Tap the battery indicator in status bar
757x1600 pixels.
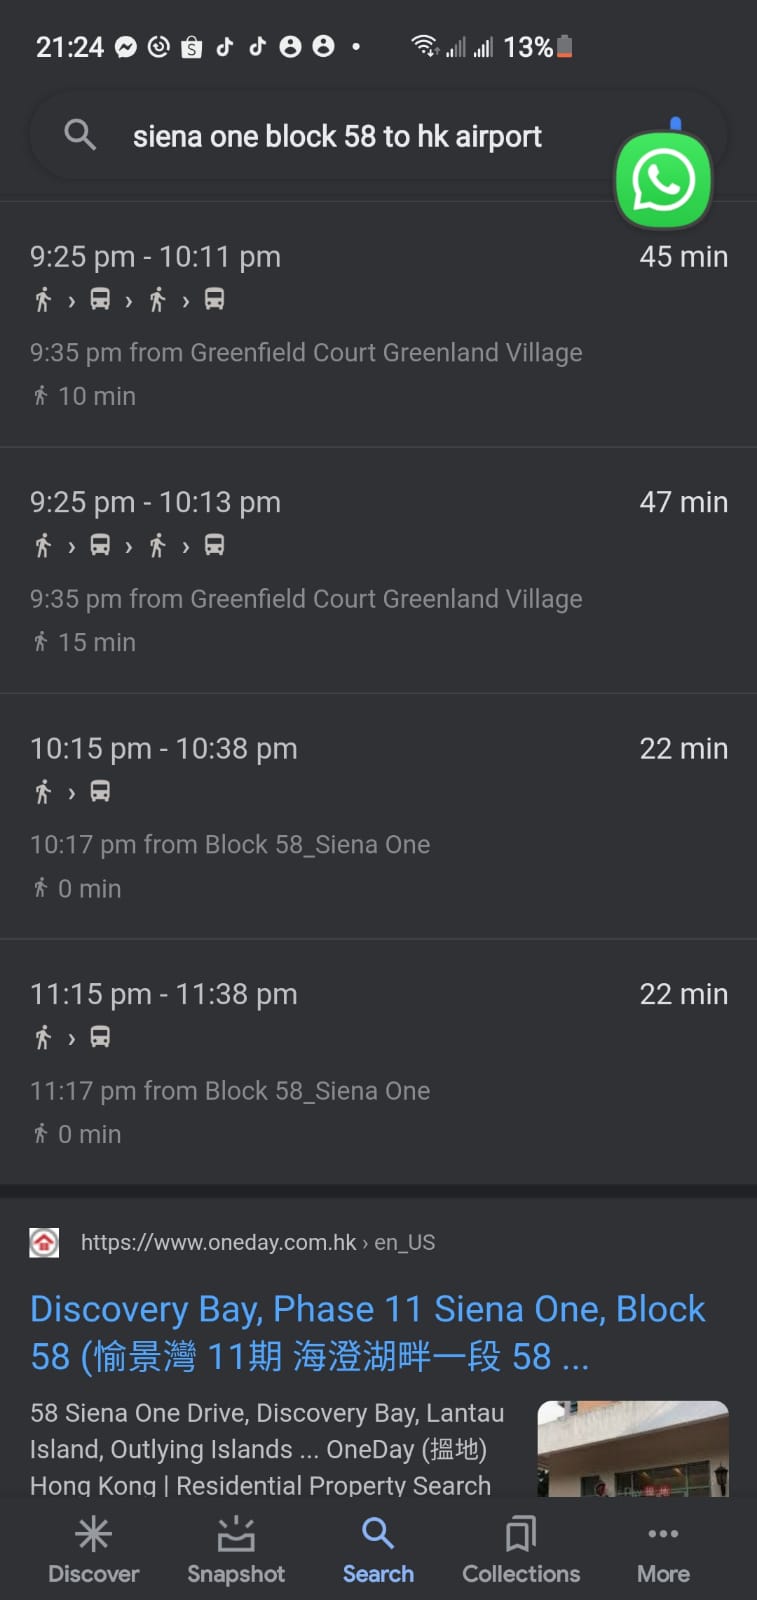click(565, 47)
